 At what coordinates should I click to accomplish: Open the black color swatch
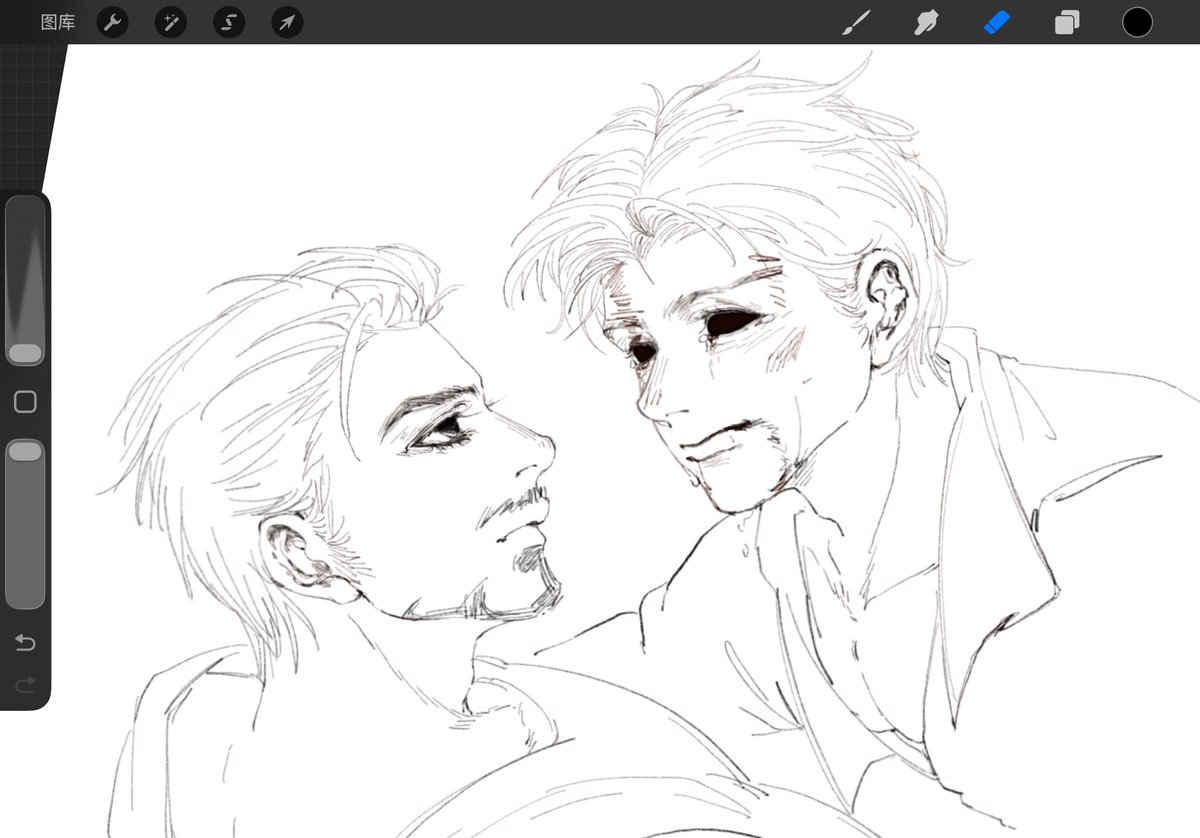tap(1137, 22)
